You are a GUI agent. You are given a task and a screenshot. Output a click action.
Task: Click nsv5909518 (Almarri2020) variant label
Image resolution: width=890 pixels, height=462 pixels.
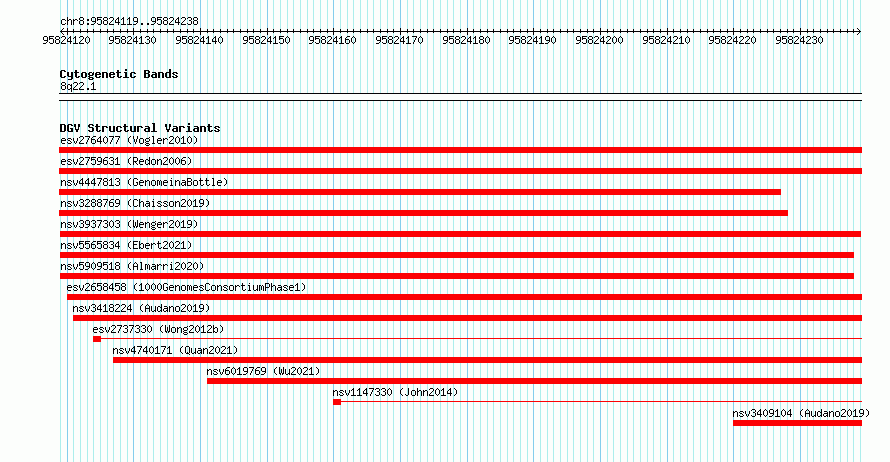[x=132, y=266]
